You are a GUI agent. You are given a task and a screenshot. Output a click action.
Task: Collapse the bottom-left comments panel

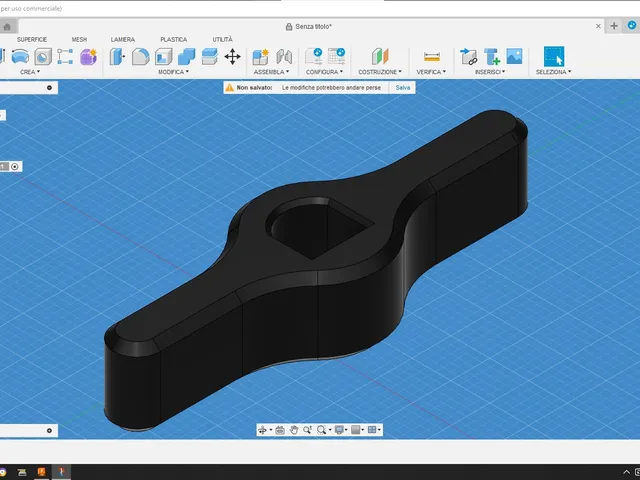coord(49,431)
